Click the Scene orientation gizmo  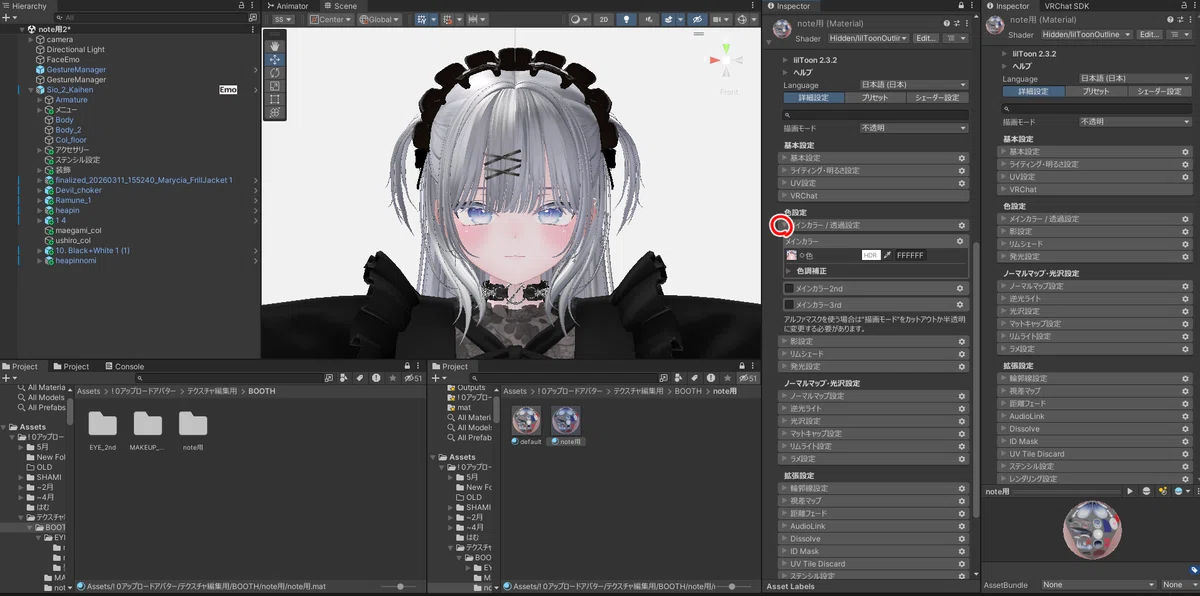[x=725, y=61]
